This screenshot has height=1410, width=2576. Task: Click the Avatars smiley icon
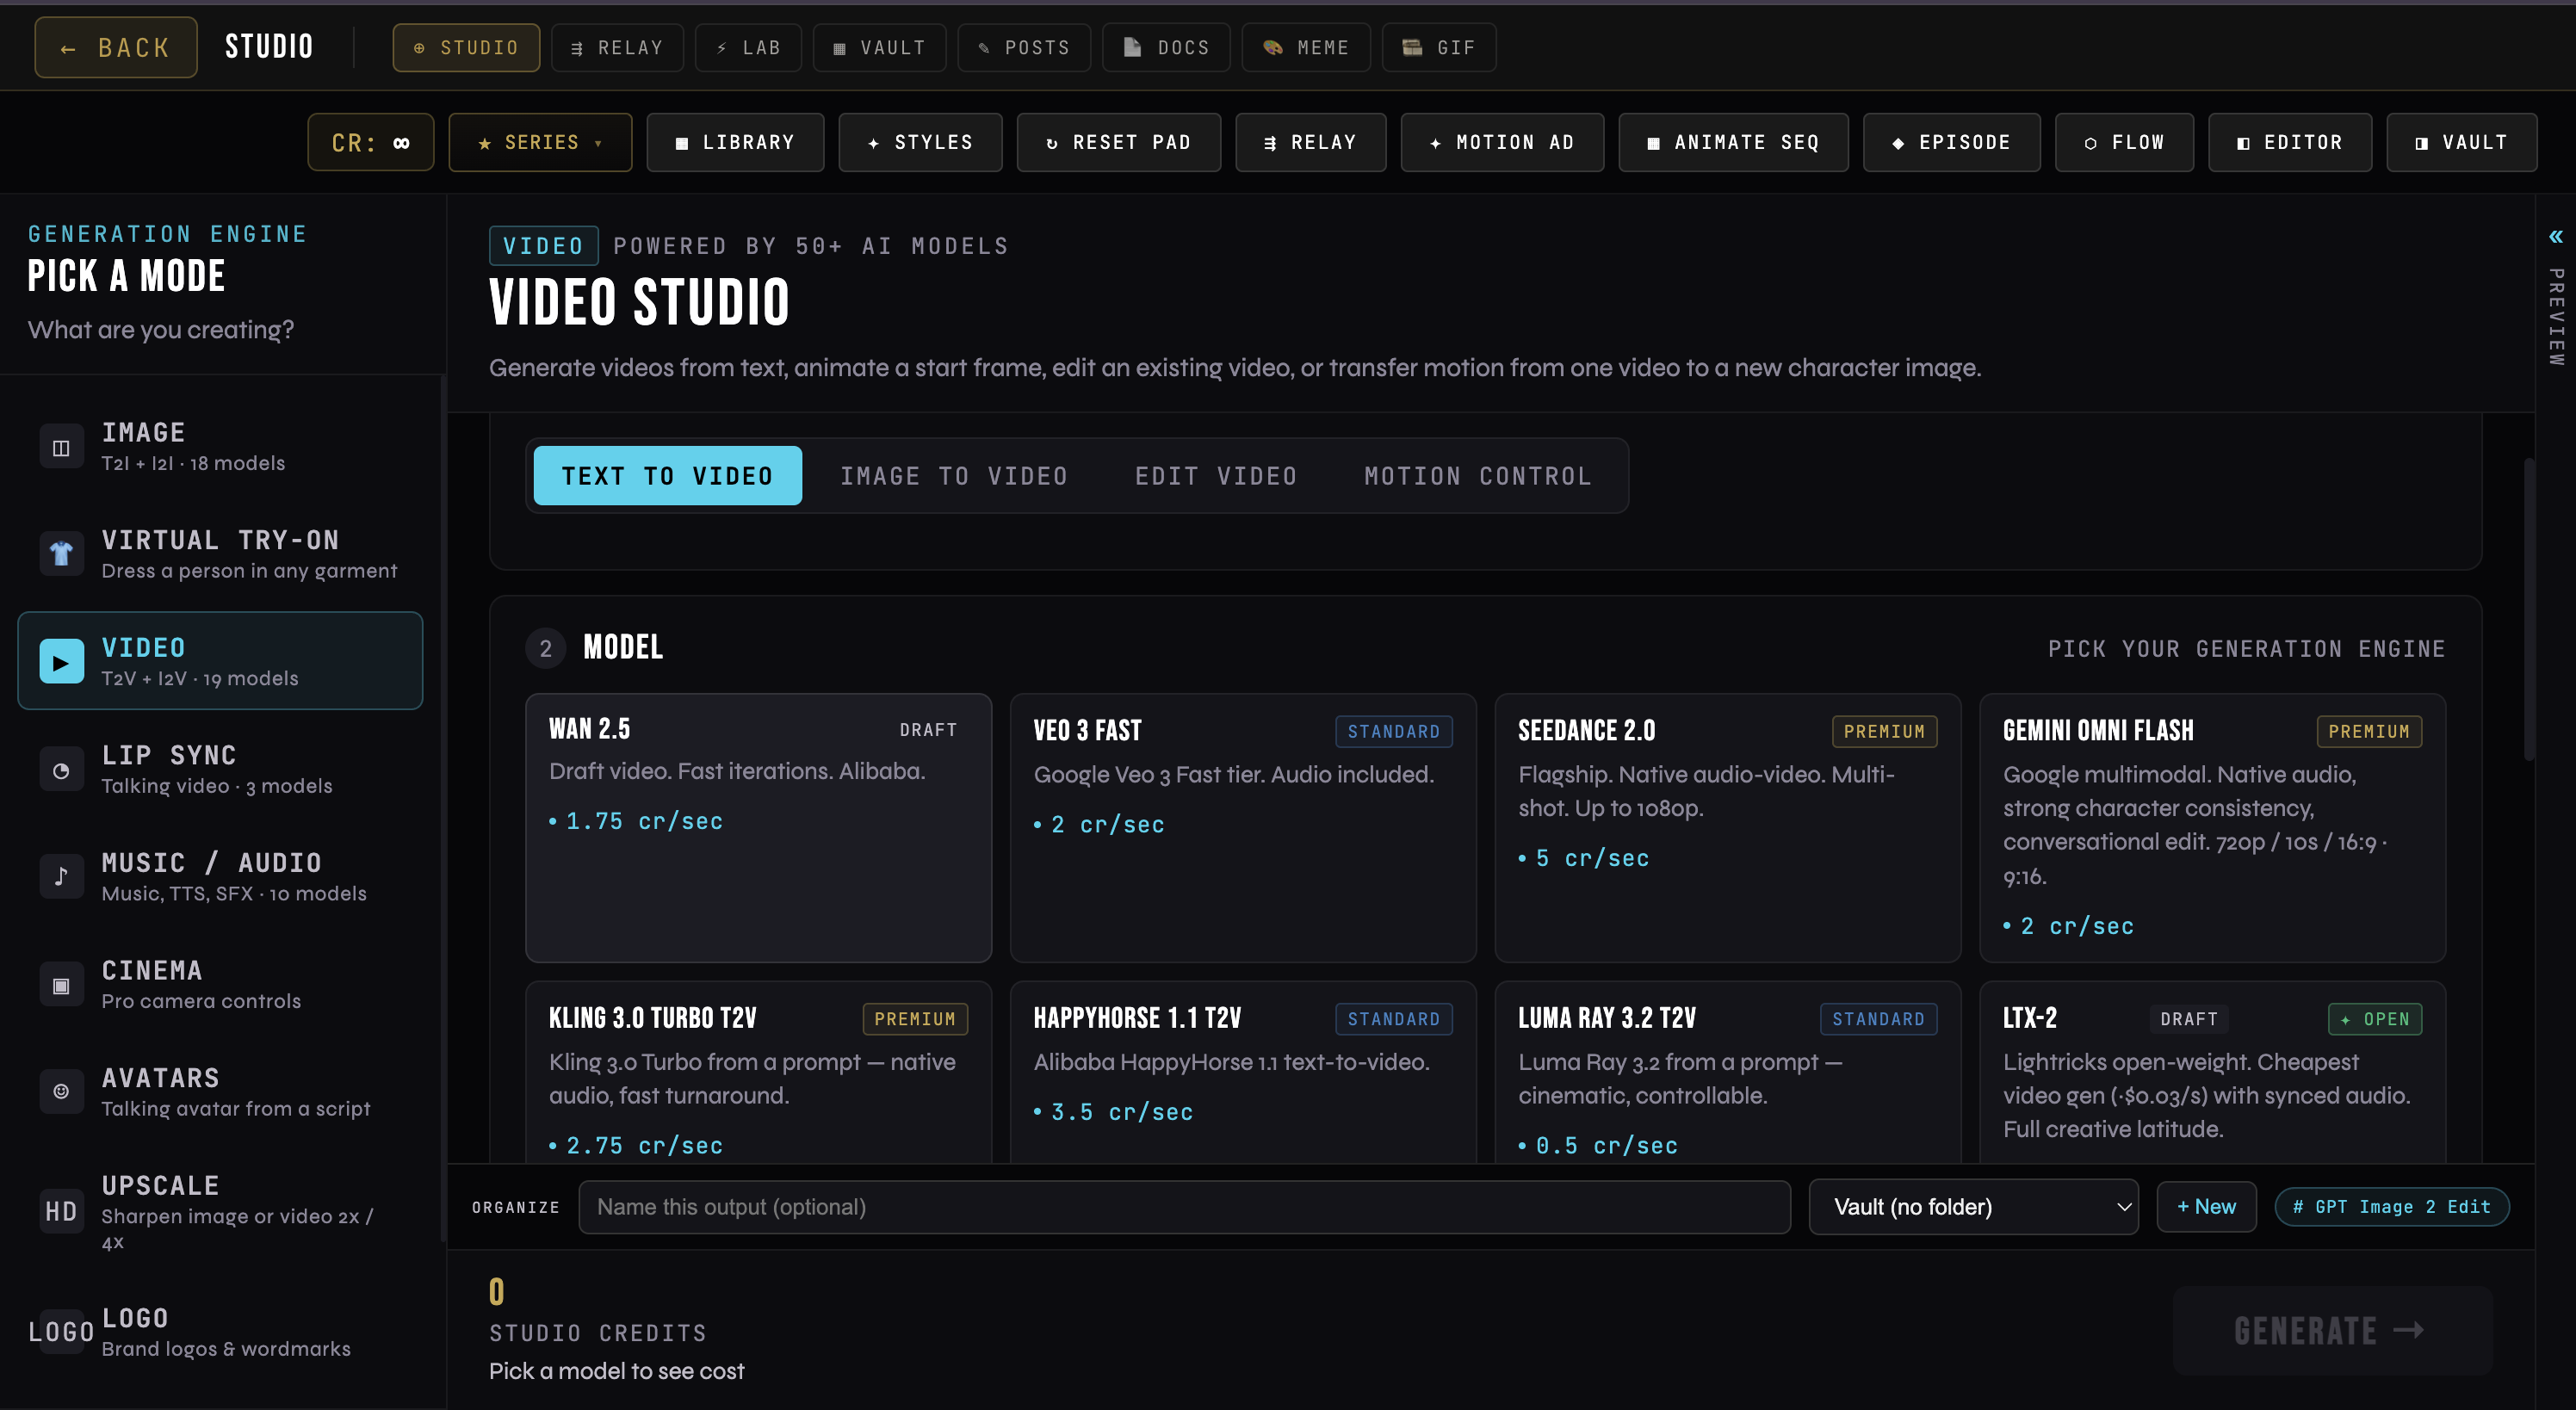tap(61, 1092)
